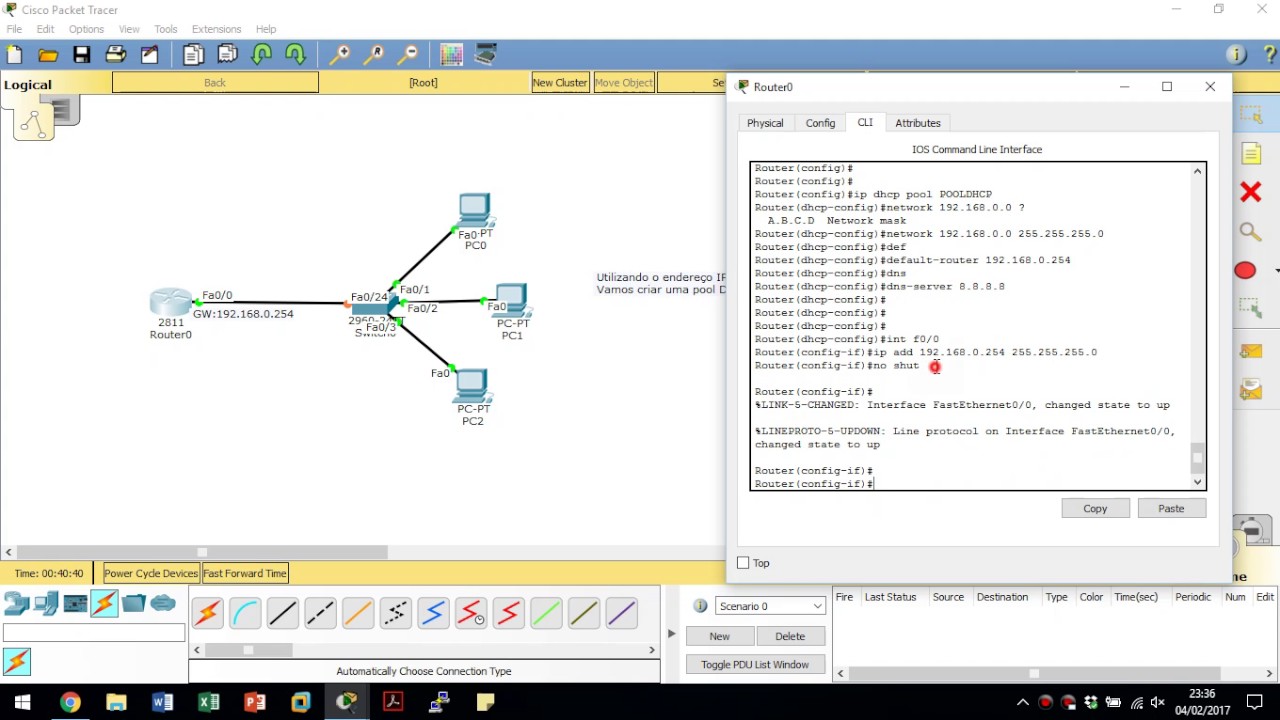Undo the last action with the left green arrow
The image size is (1280, 720).
coord(262,55)
